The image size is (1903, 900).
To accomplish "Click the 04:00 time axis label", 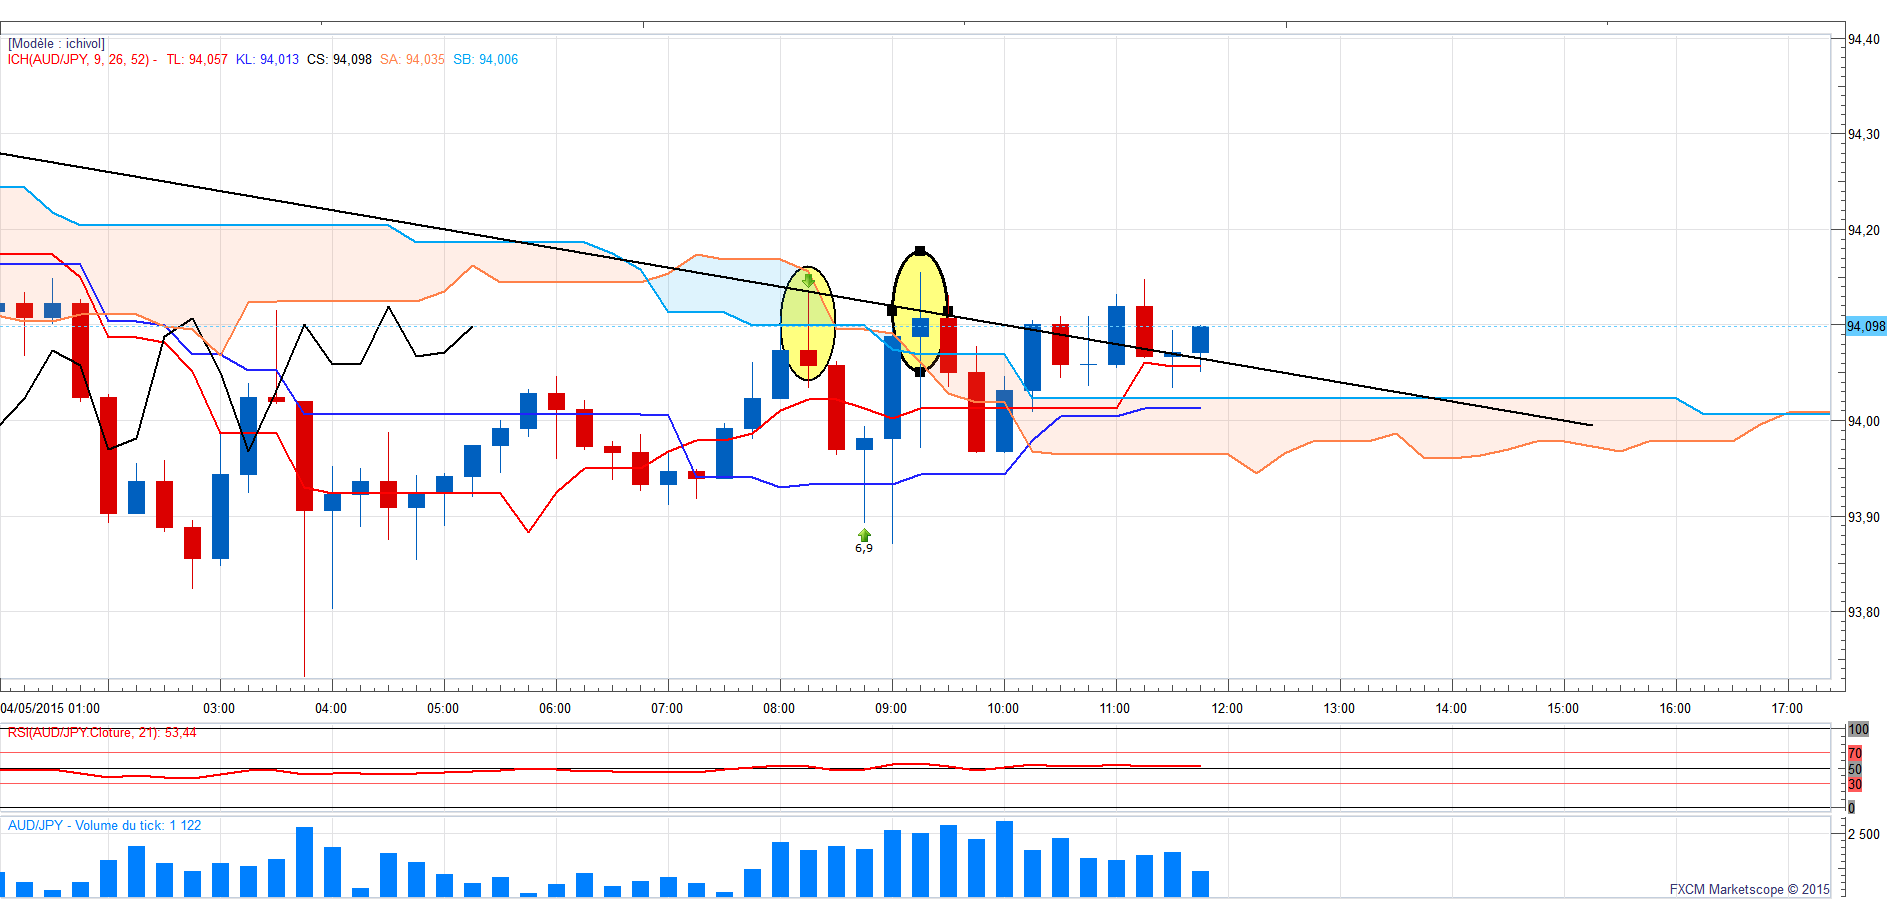I will (x=331, y=709).
